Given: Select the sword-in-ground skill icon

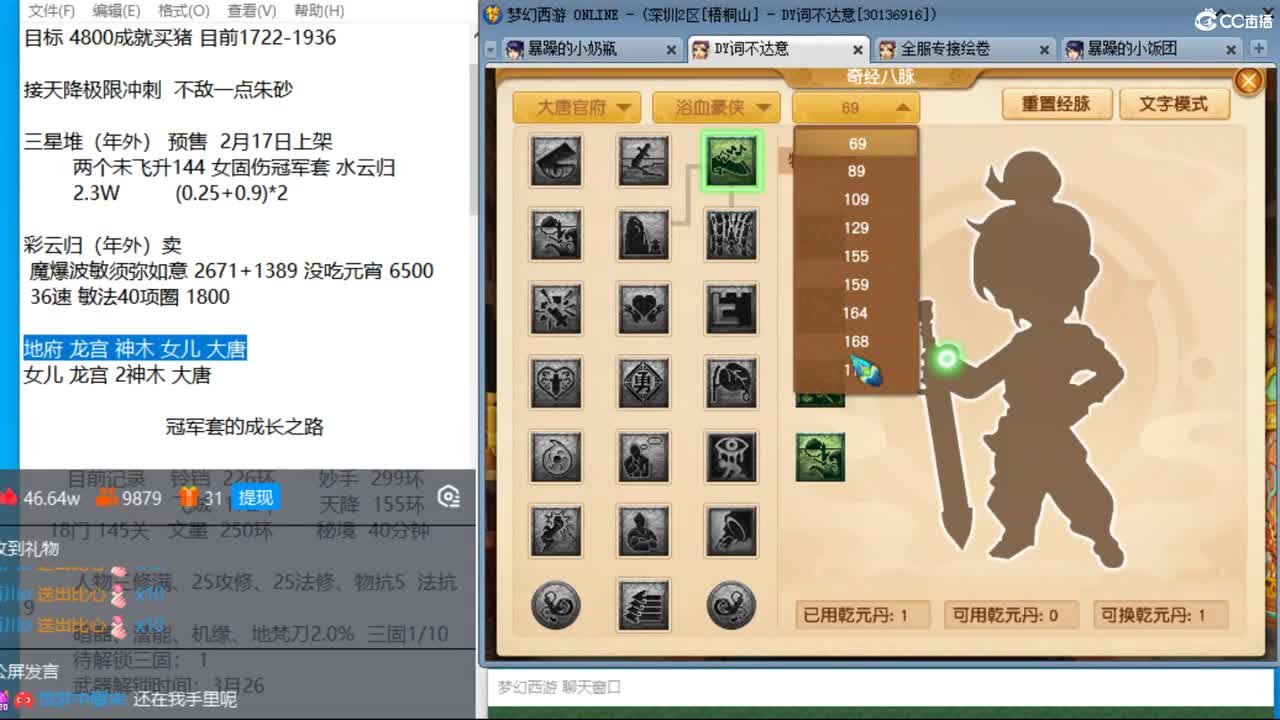Looking at the screenshot, I should point(644,160).
